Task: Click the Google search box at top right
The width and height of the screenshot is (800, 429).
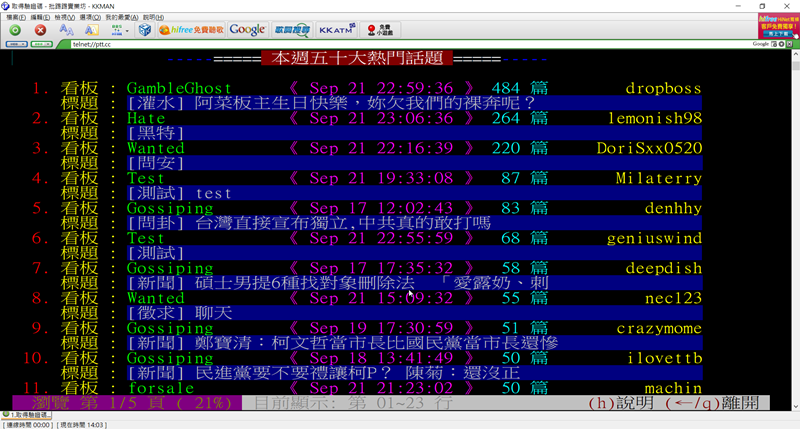Action: [761, 44]
